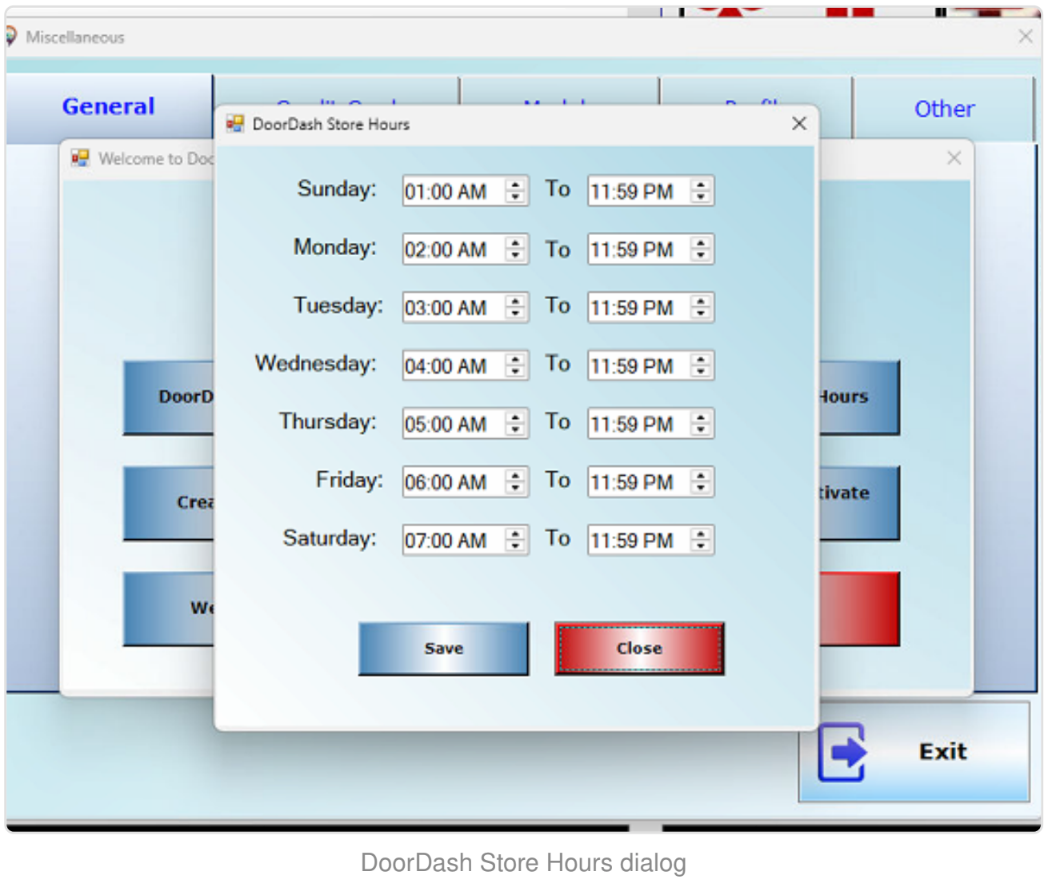Screen dimensions: 1046x884
Task: Click the DoorDash Store Hours title icon
Action: [235, 123]
